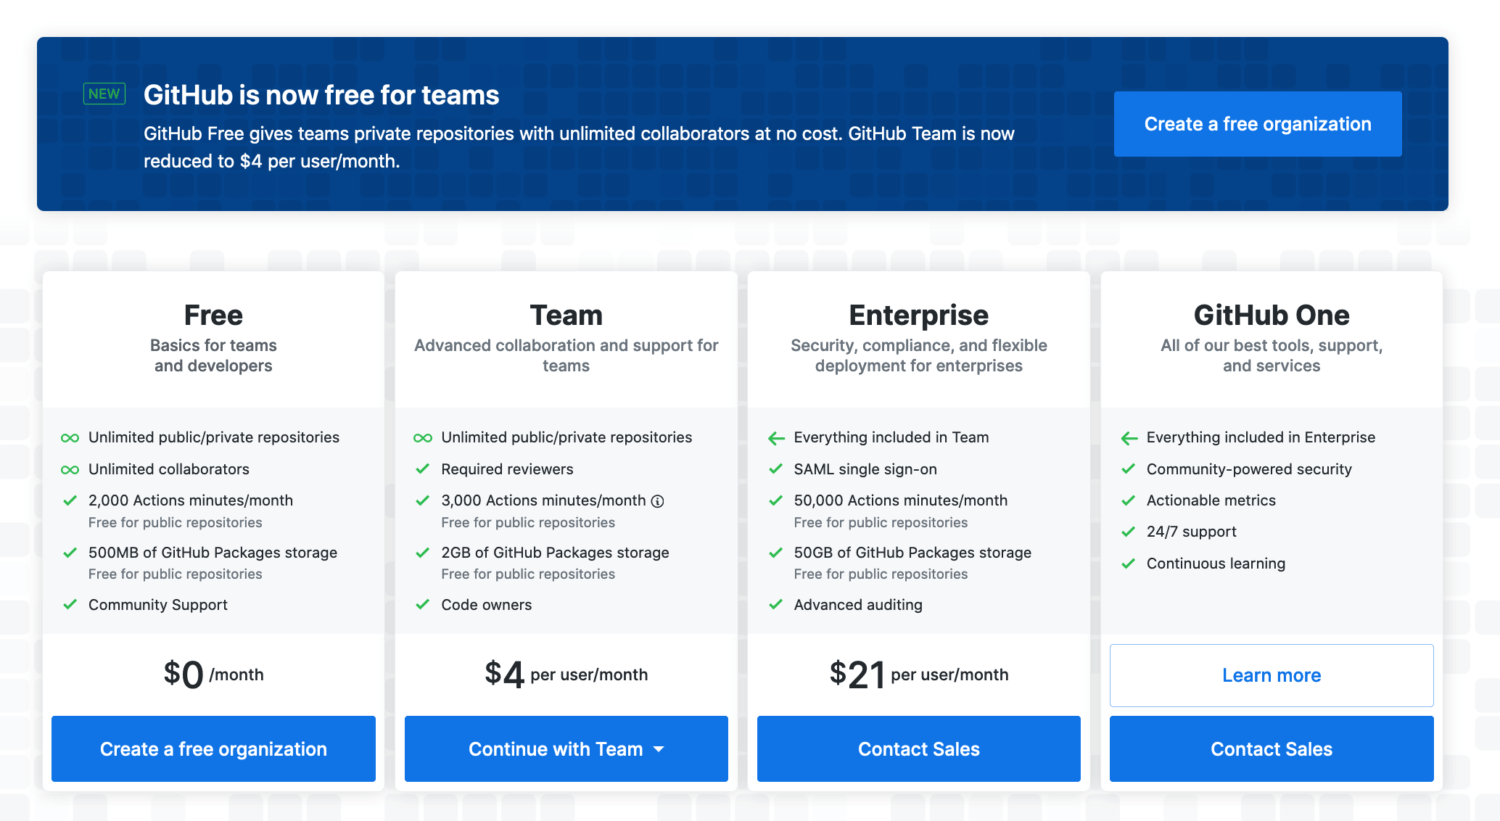
Task: Click 'All of our best tools, support' subtitle
Action: point(1271,355)
